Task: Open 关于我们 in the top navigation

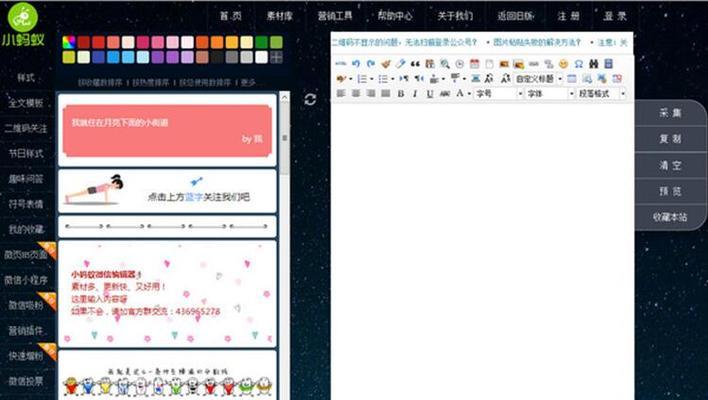Action: click(455, 16)
